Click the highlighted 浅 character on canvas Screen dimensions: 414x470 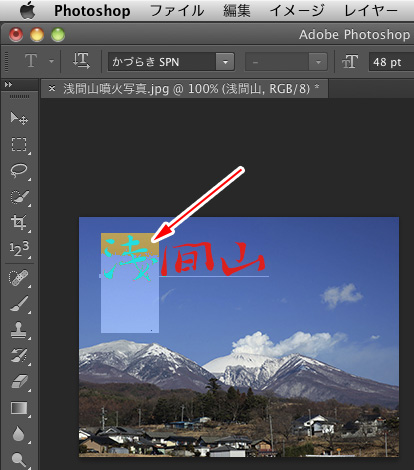130,258
